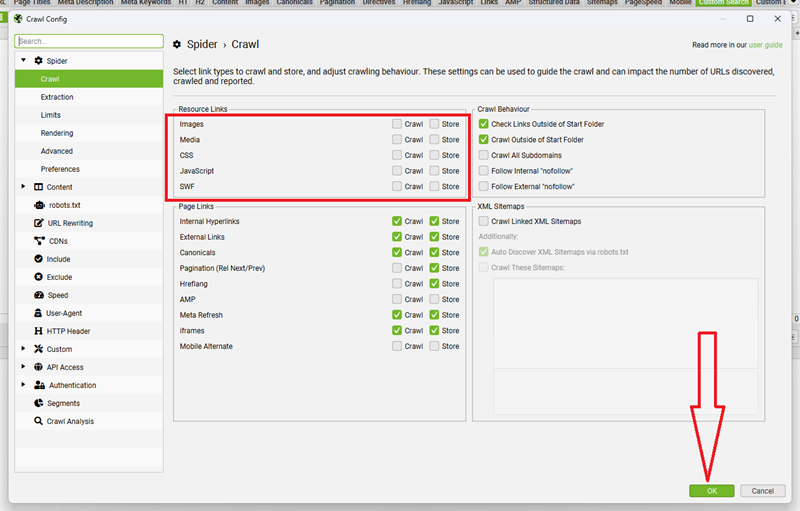
Task: Maximize the Crawl Config window
Action: [x=749, y=19]
